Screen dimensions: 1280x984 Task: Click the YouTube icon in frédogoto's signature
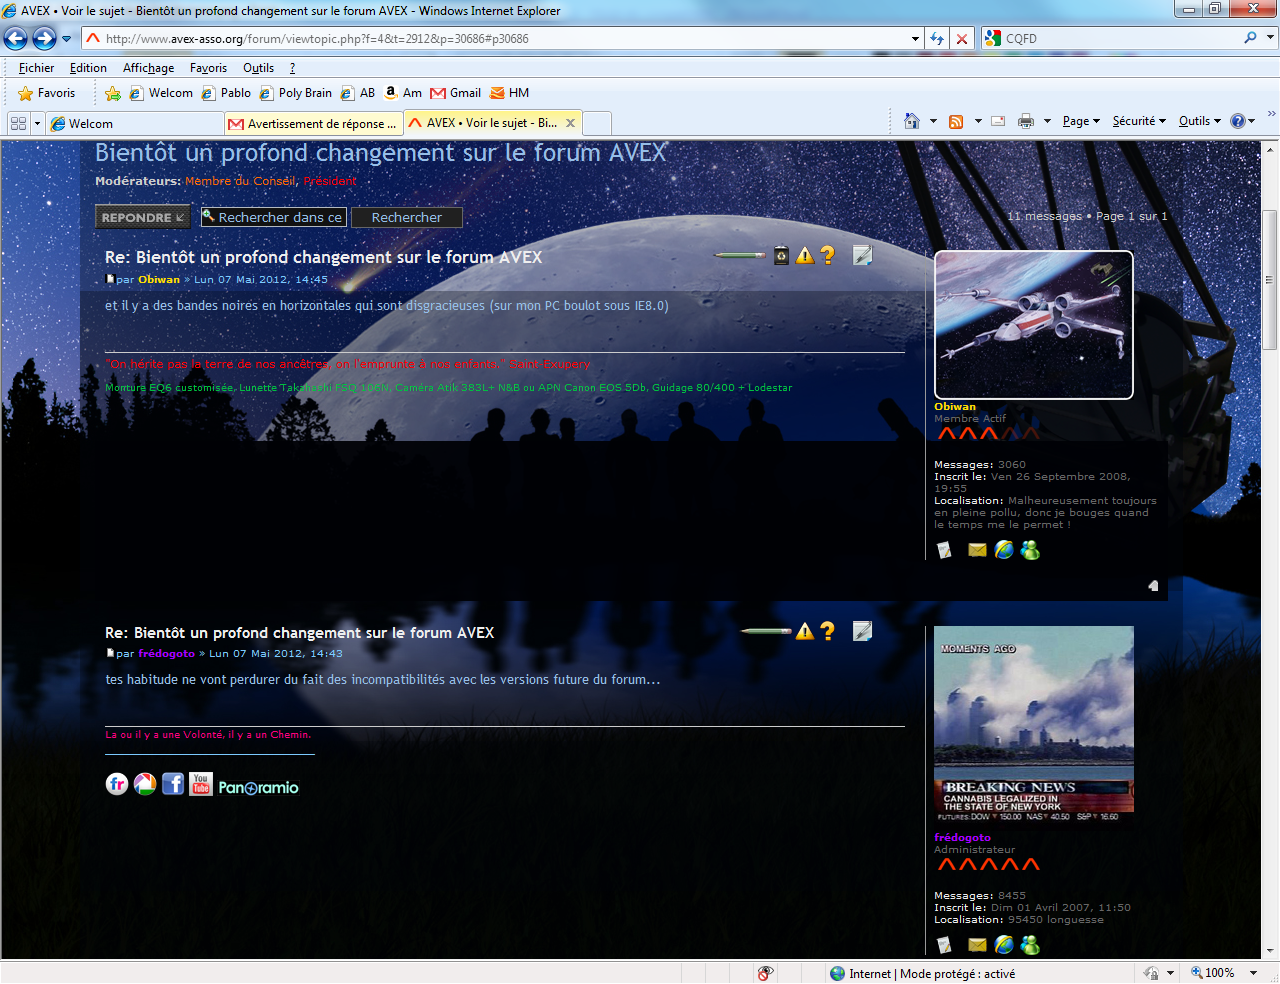click(201, 784)
